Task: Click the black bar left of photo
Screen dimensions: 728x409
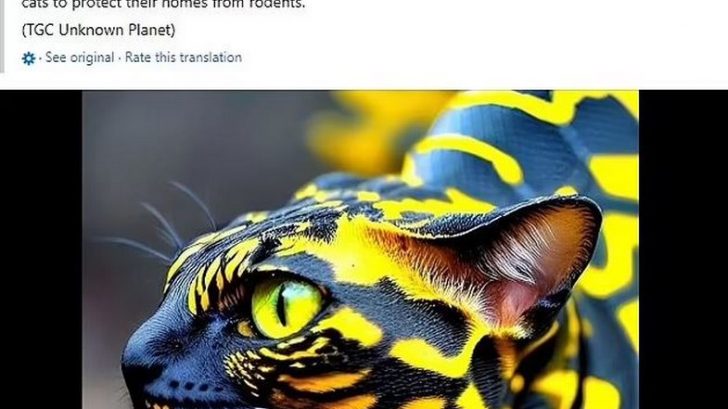Action: tap(41, 250)
